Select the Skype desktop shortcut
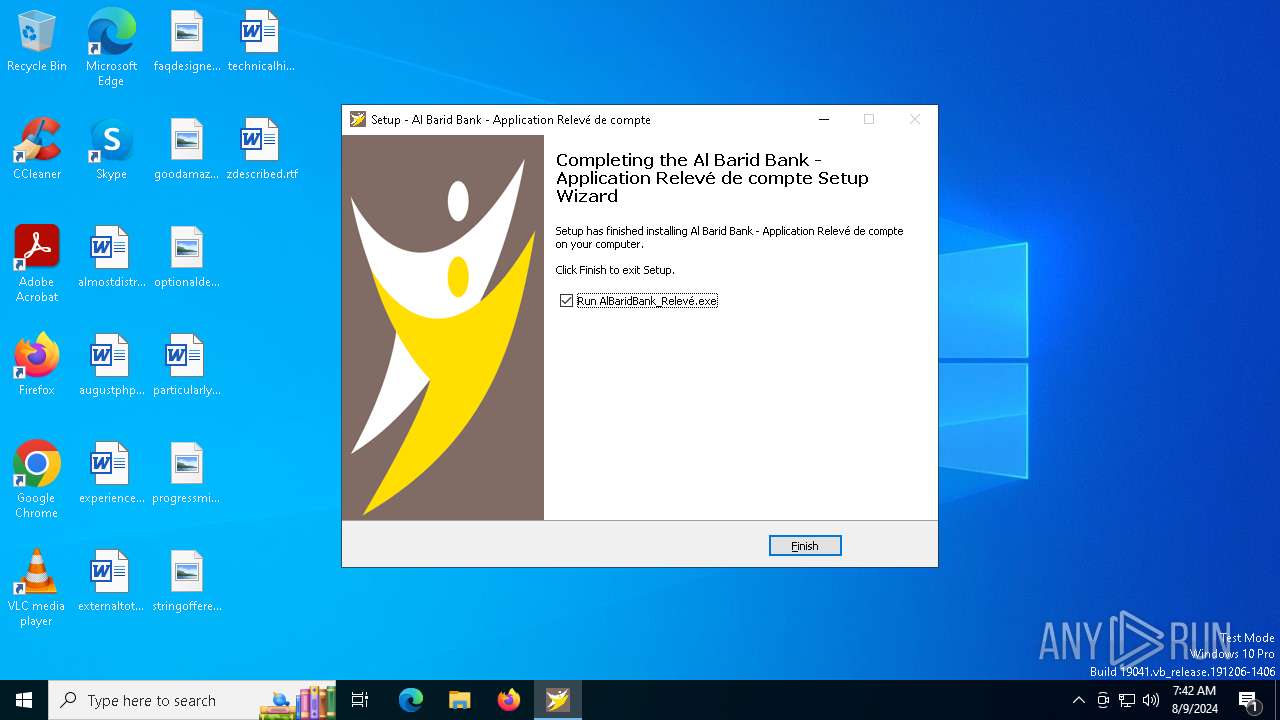This screenshot has width=1280, height=720. (x=111, y=150)
